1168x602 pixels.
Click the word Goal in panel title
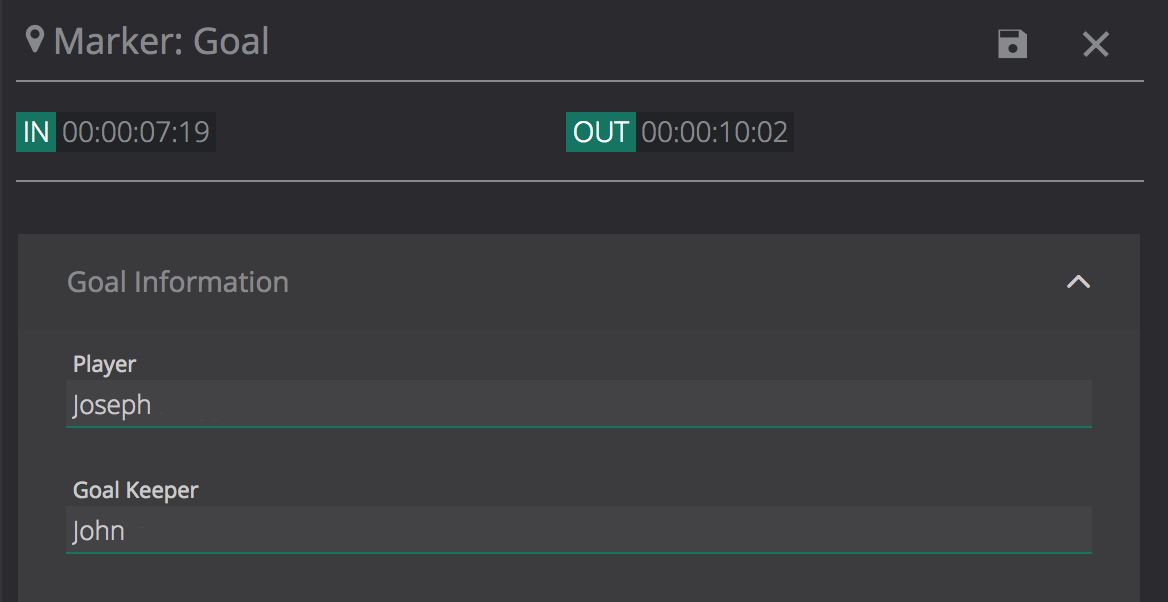[231, 42]
